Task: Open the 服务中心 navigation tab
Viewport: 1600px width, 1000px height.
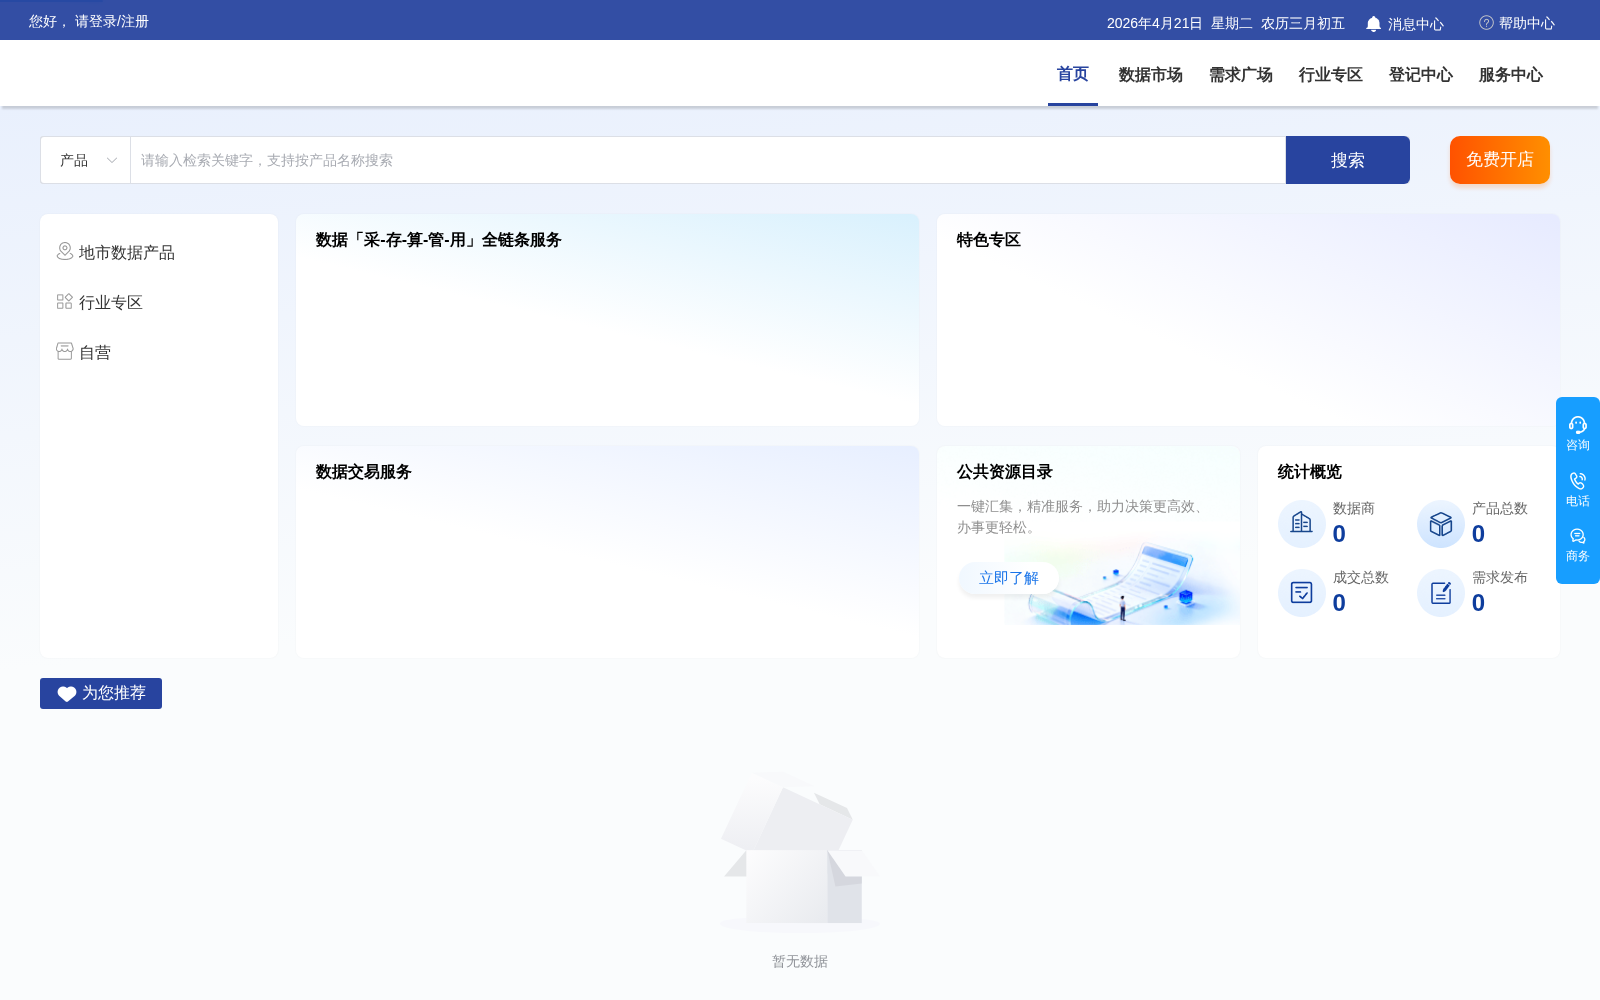Action: [x=1511, y=75]
